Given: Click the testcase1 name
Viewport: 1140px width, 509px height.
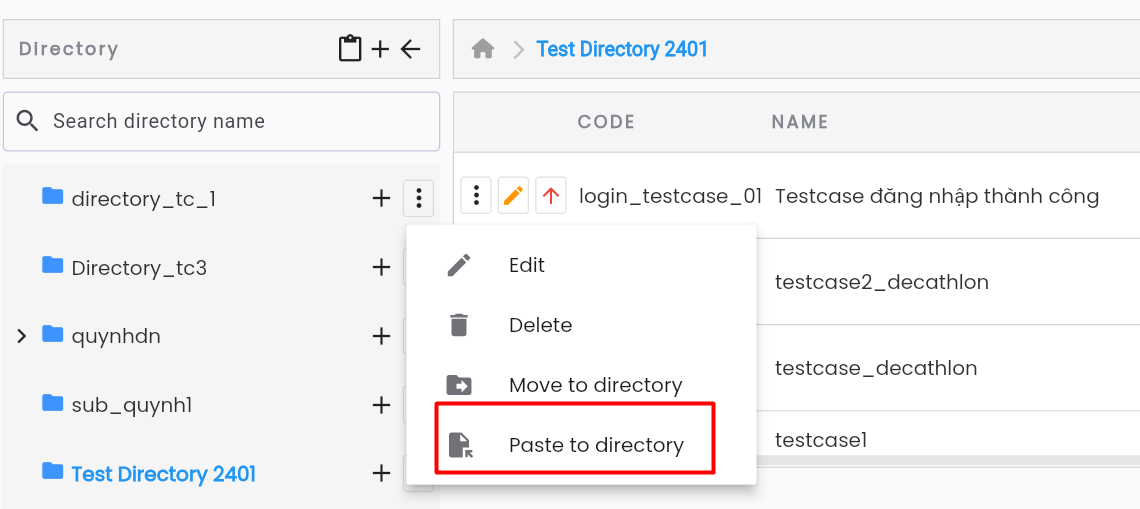Looking at the screenshot, I should coord(822,440).
